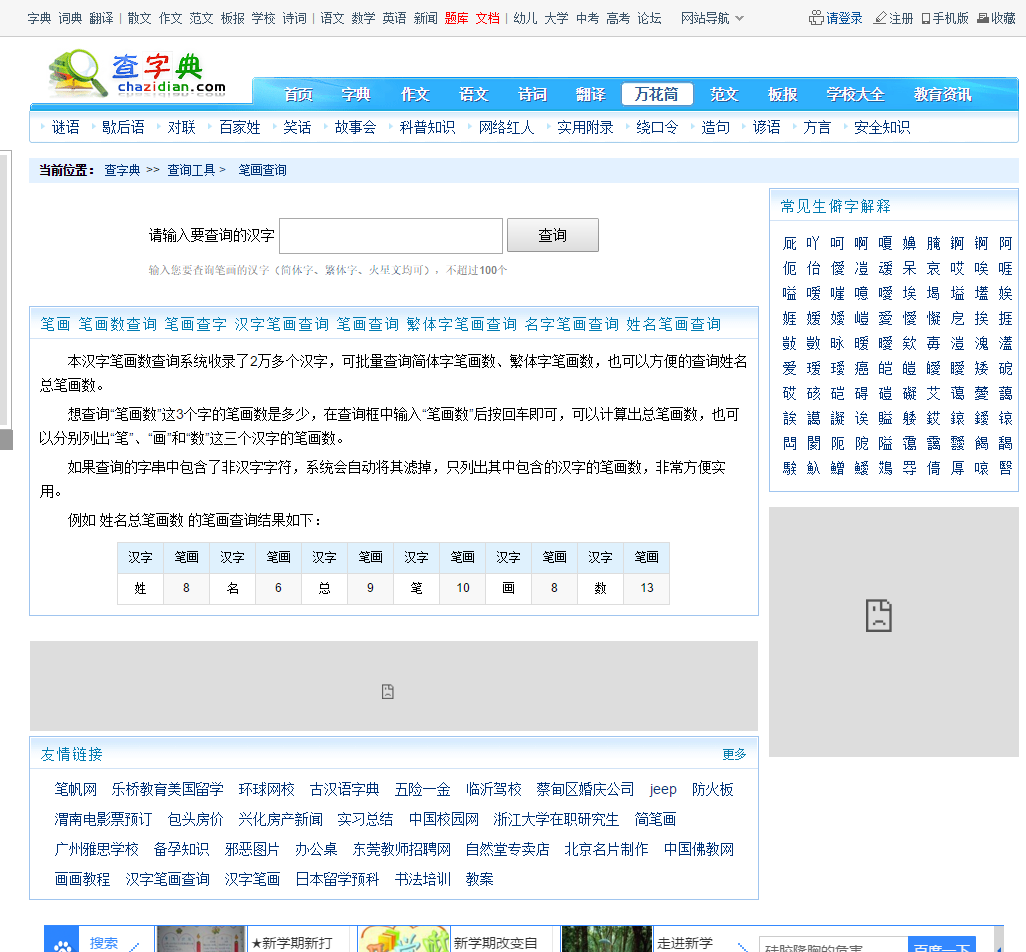Open the 万花筒 navigation tab
The image size is (1026, 952).
[656, 94]
